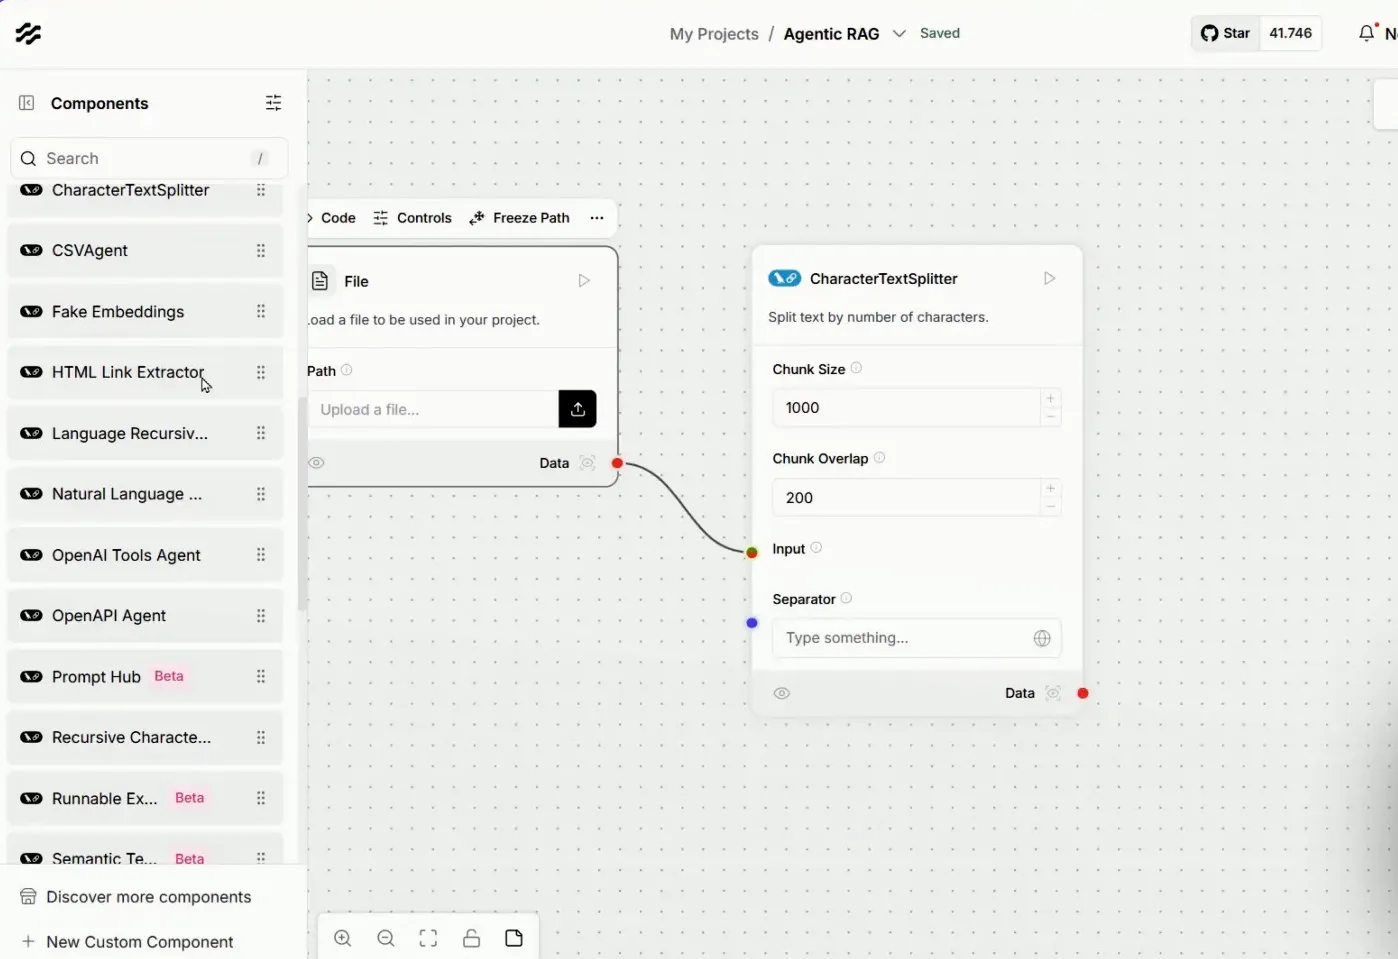
Task: Click the components Search field
Action: (149, 158)
